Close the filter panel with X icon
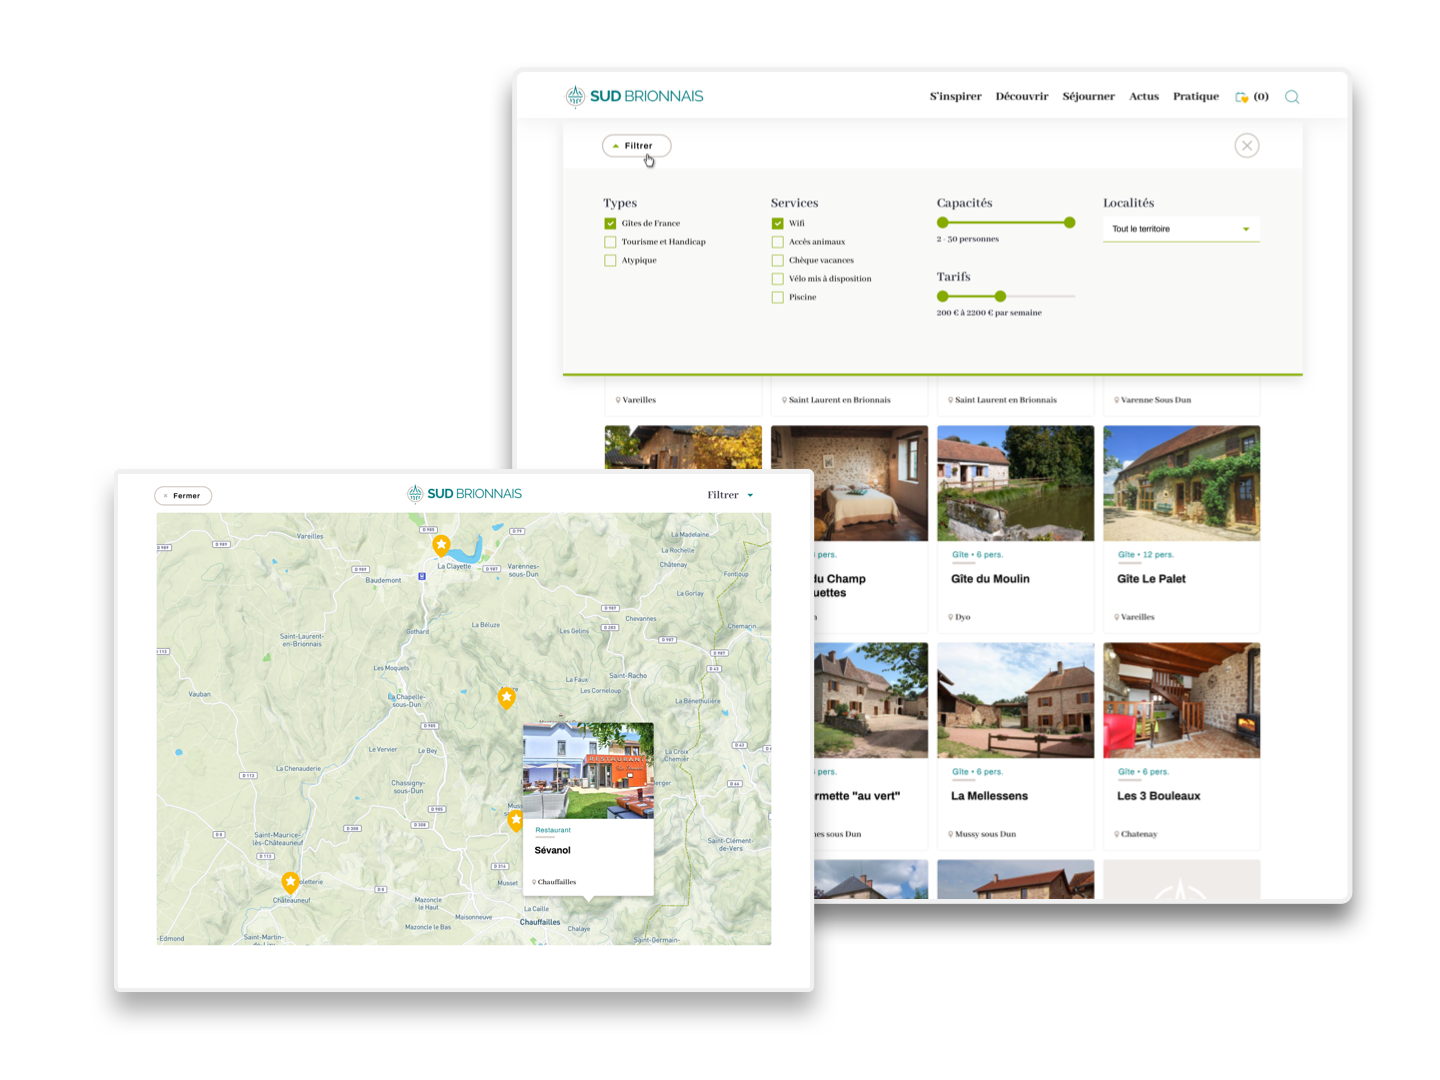Viewport: 1440px width, 1080px height. (1246, 146)
